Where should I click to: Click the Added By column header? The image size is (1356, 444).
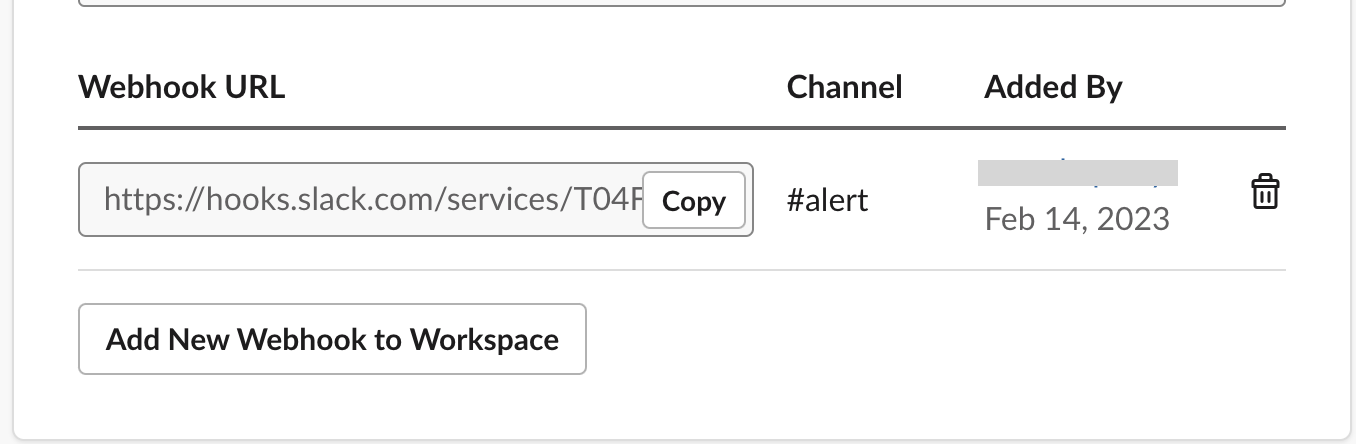[1053, 87]
